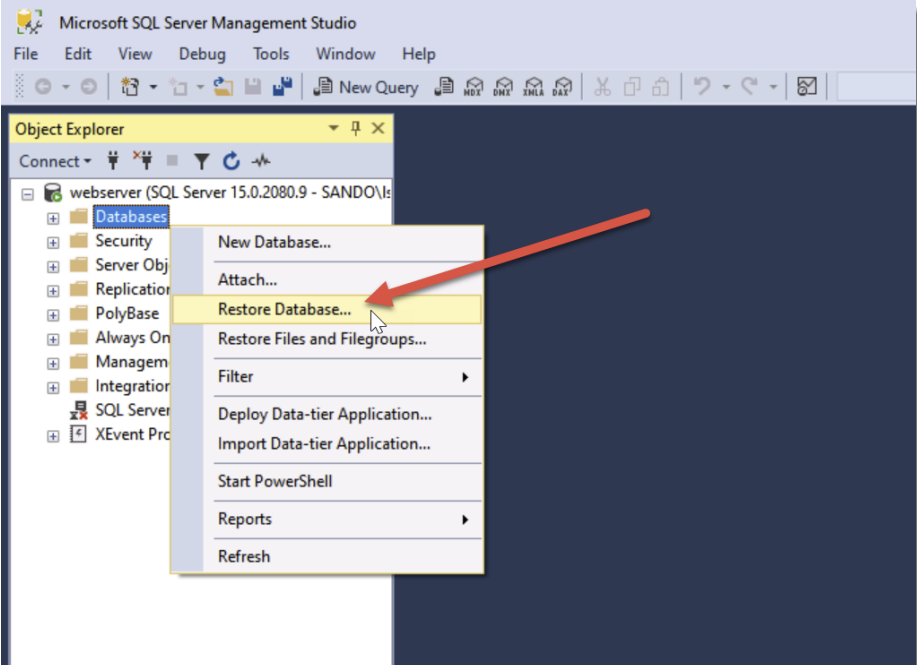Expand the Always On folder node
This screenshot has height=665, width=917.
pyautogui.click(x=53, y=339)
